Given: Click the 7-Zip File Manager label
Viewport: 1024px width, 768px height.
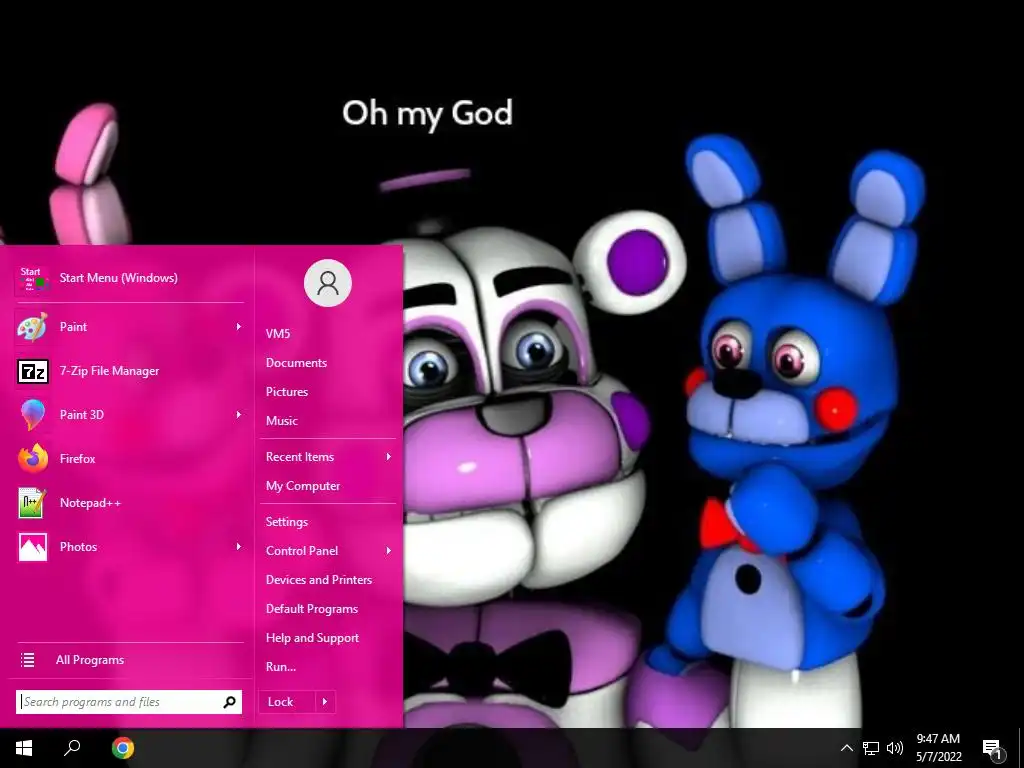Looking at the screenshot, I should click(x=109, y=371).
